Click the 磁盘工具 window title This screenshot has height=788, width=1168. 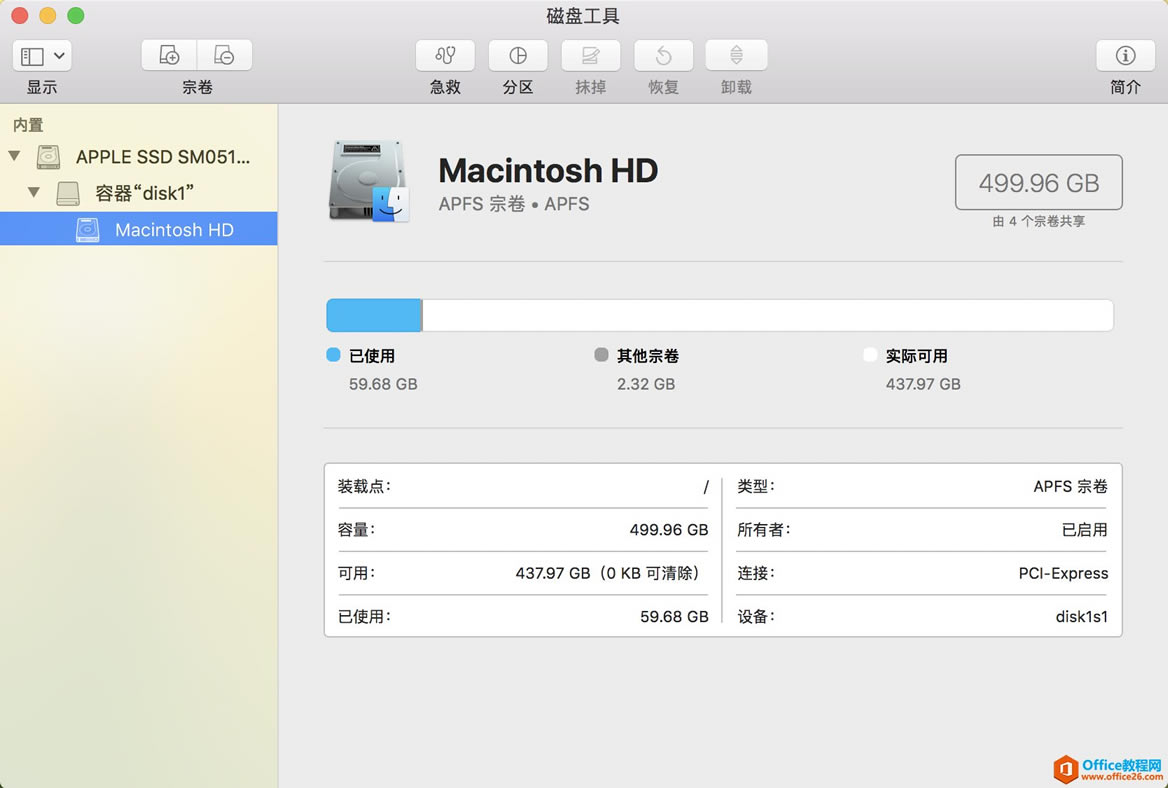(x=583, y=16)
